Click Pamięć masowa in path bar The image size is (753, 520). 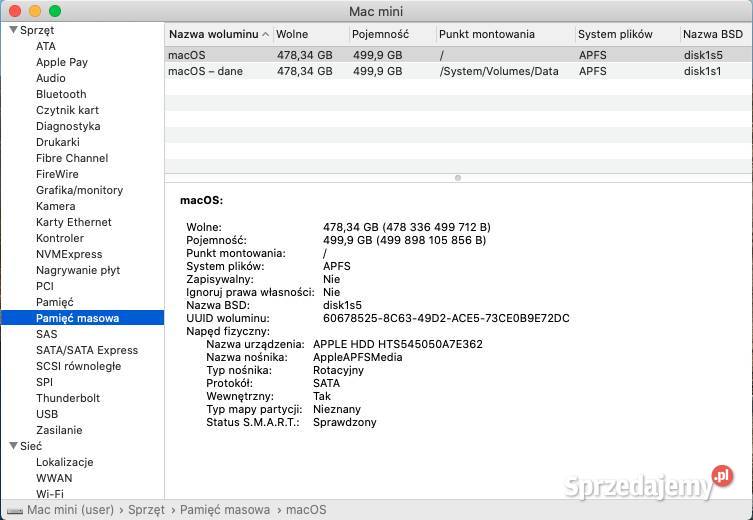225,509
